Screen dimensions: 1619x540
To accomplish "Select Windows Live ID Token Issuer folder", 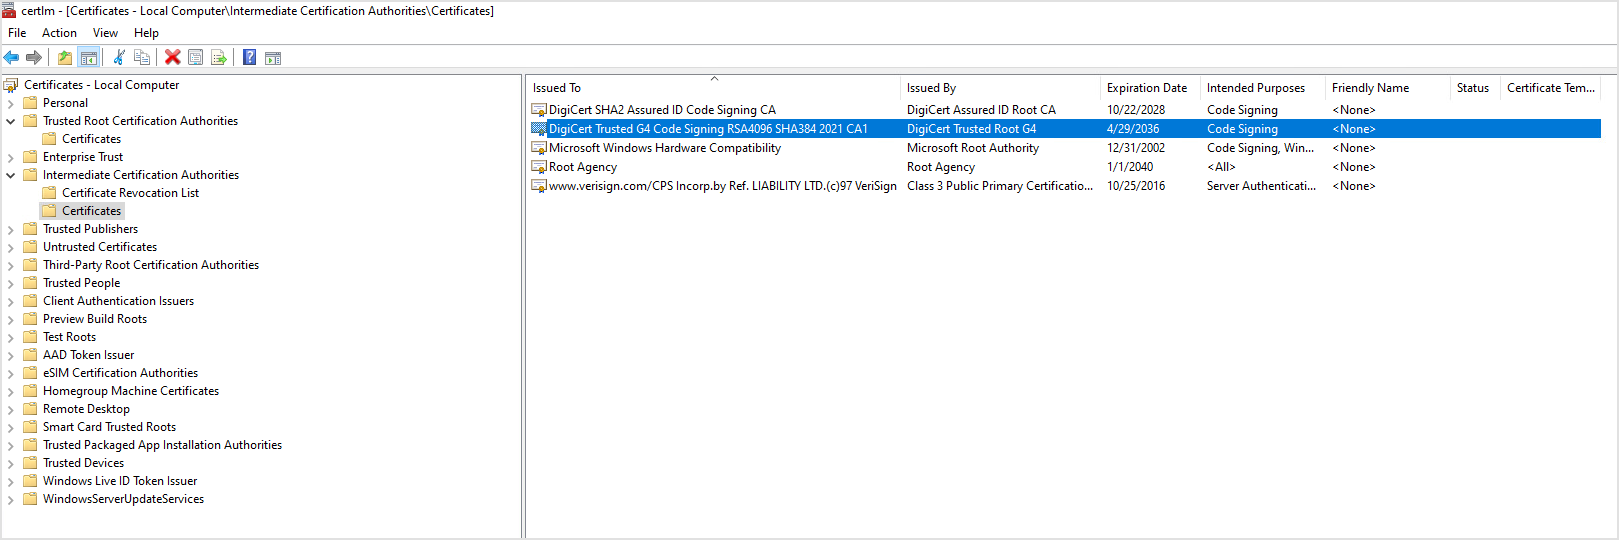I will coord(120,481).
